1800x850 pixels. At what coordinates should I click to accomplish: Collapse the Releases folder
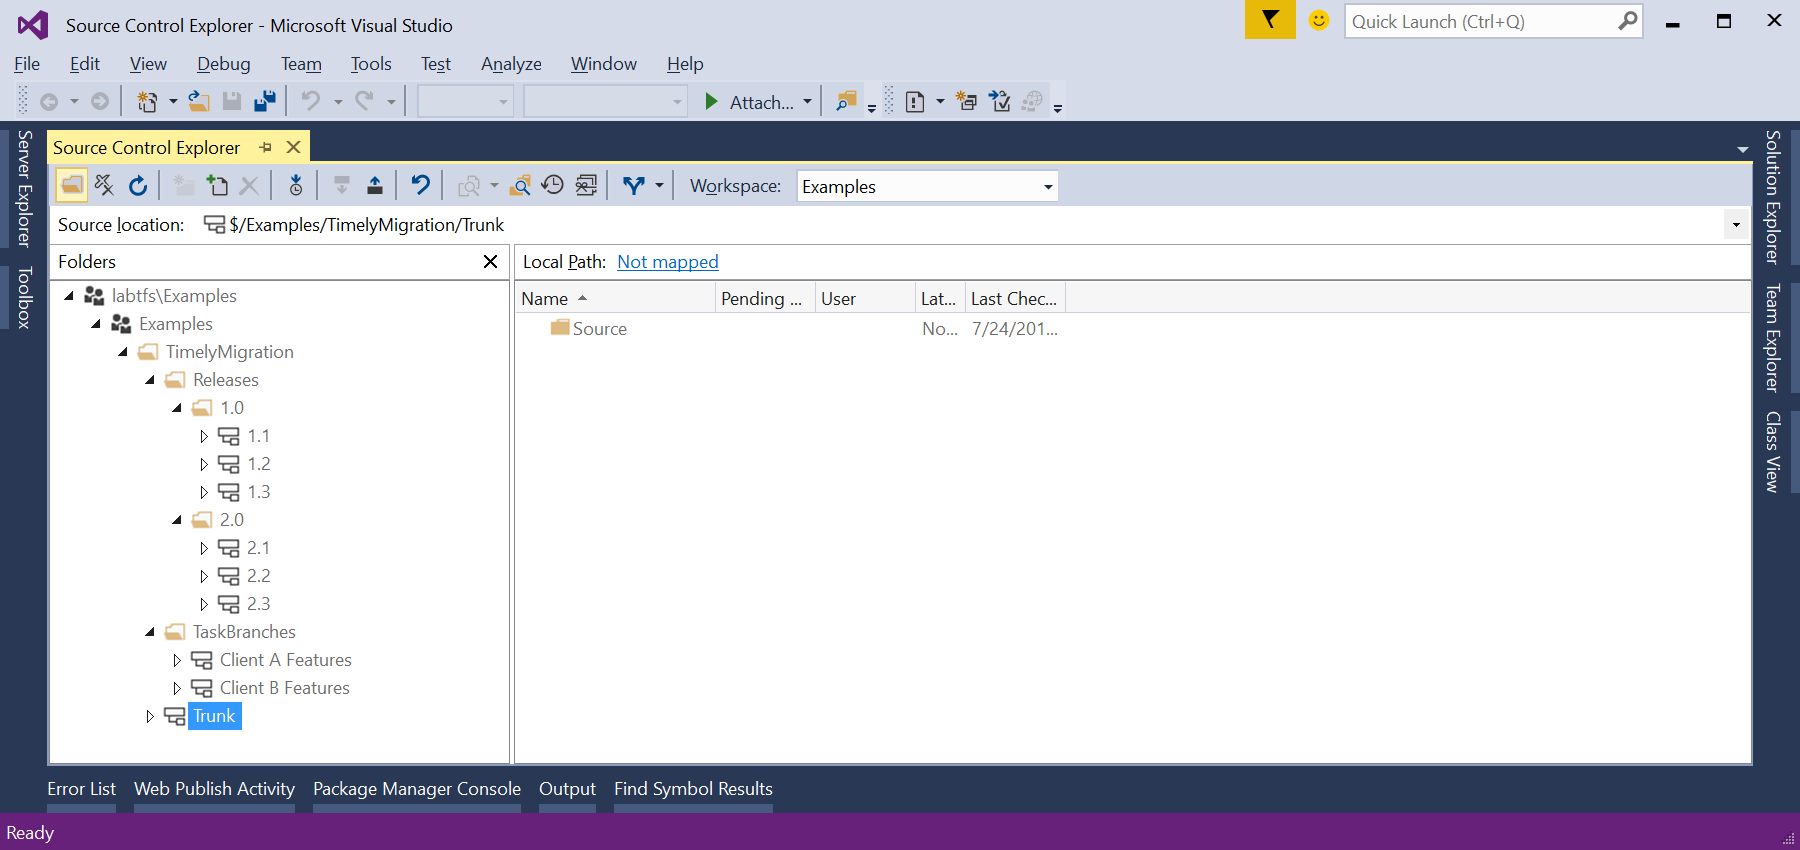point(150,379)
